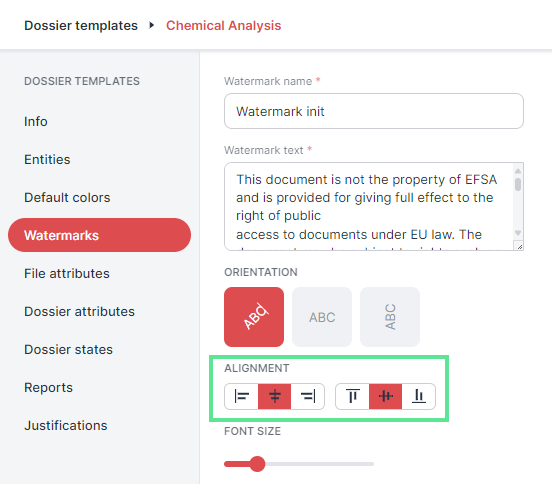Align watermark horizontally centered
The height and width of the screenshot is (484, 552).
(275, 396)
